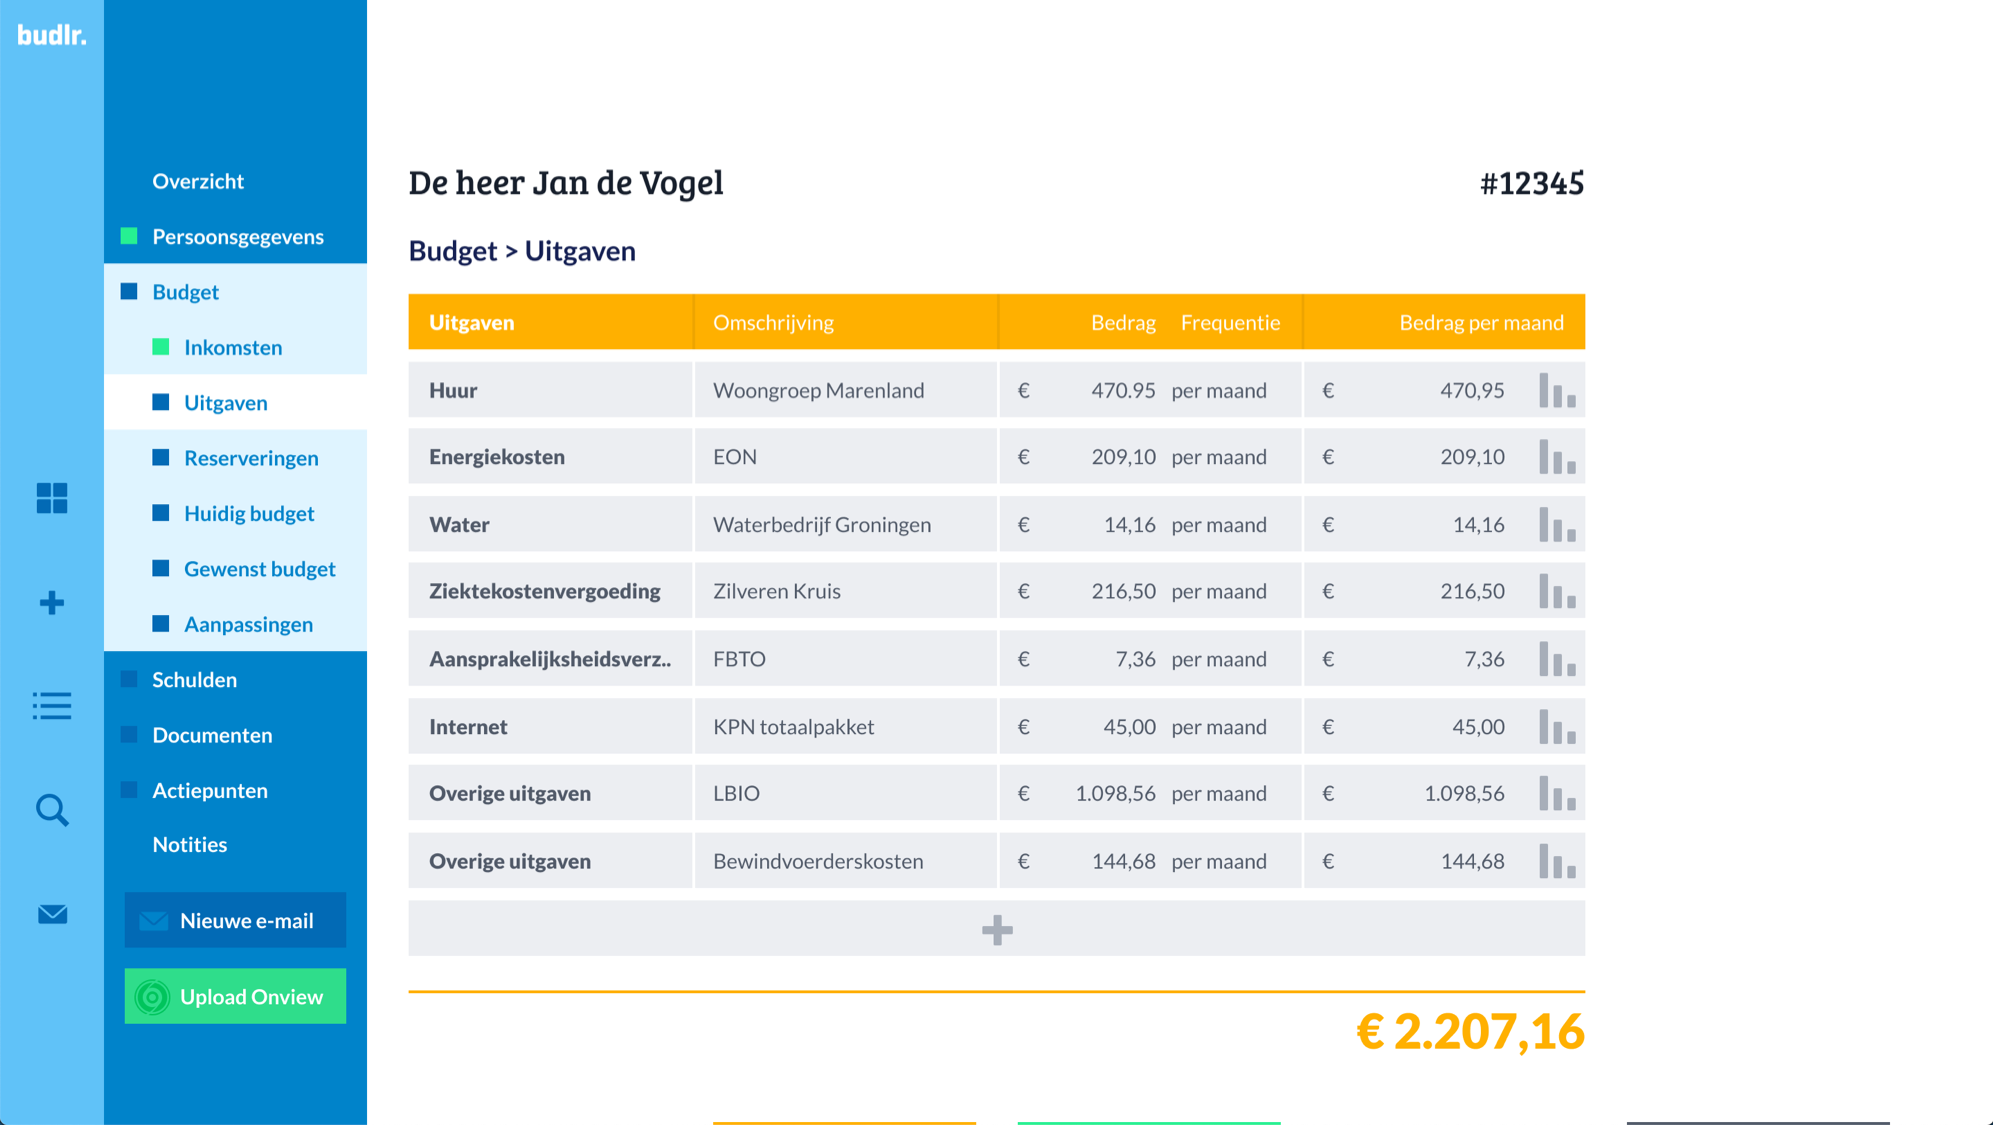Viewport: 1993px width, 1125px height.
Task: Open the Schulden section in the sidebar
Action: click(x=194, y=680)
